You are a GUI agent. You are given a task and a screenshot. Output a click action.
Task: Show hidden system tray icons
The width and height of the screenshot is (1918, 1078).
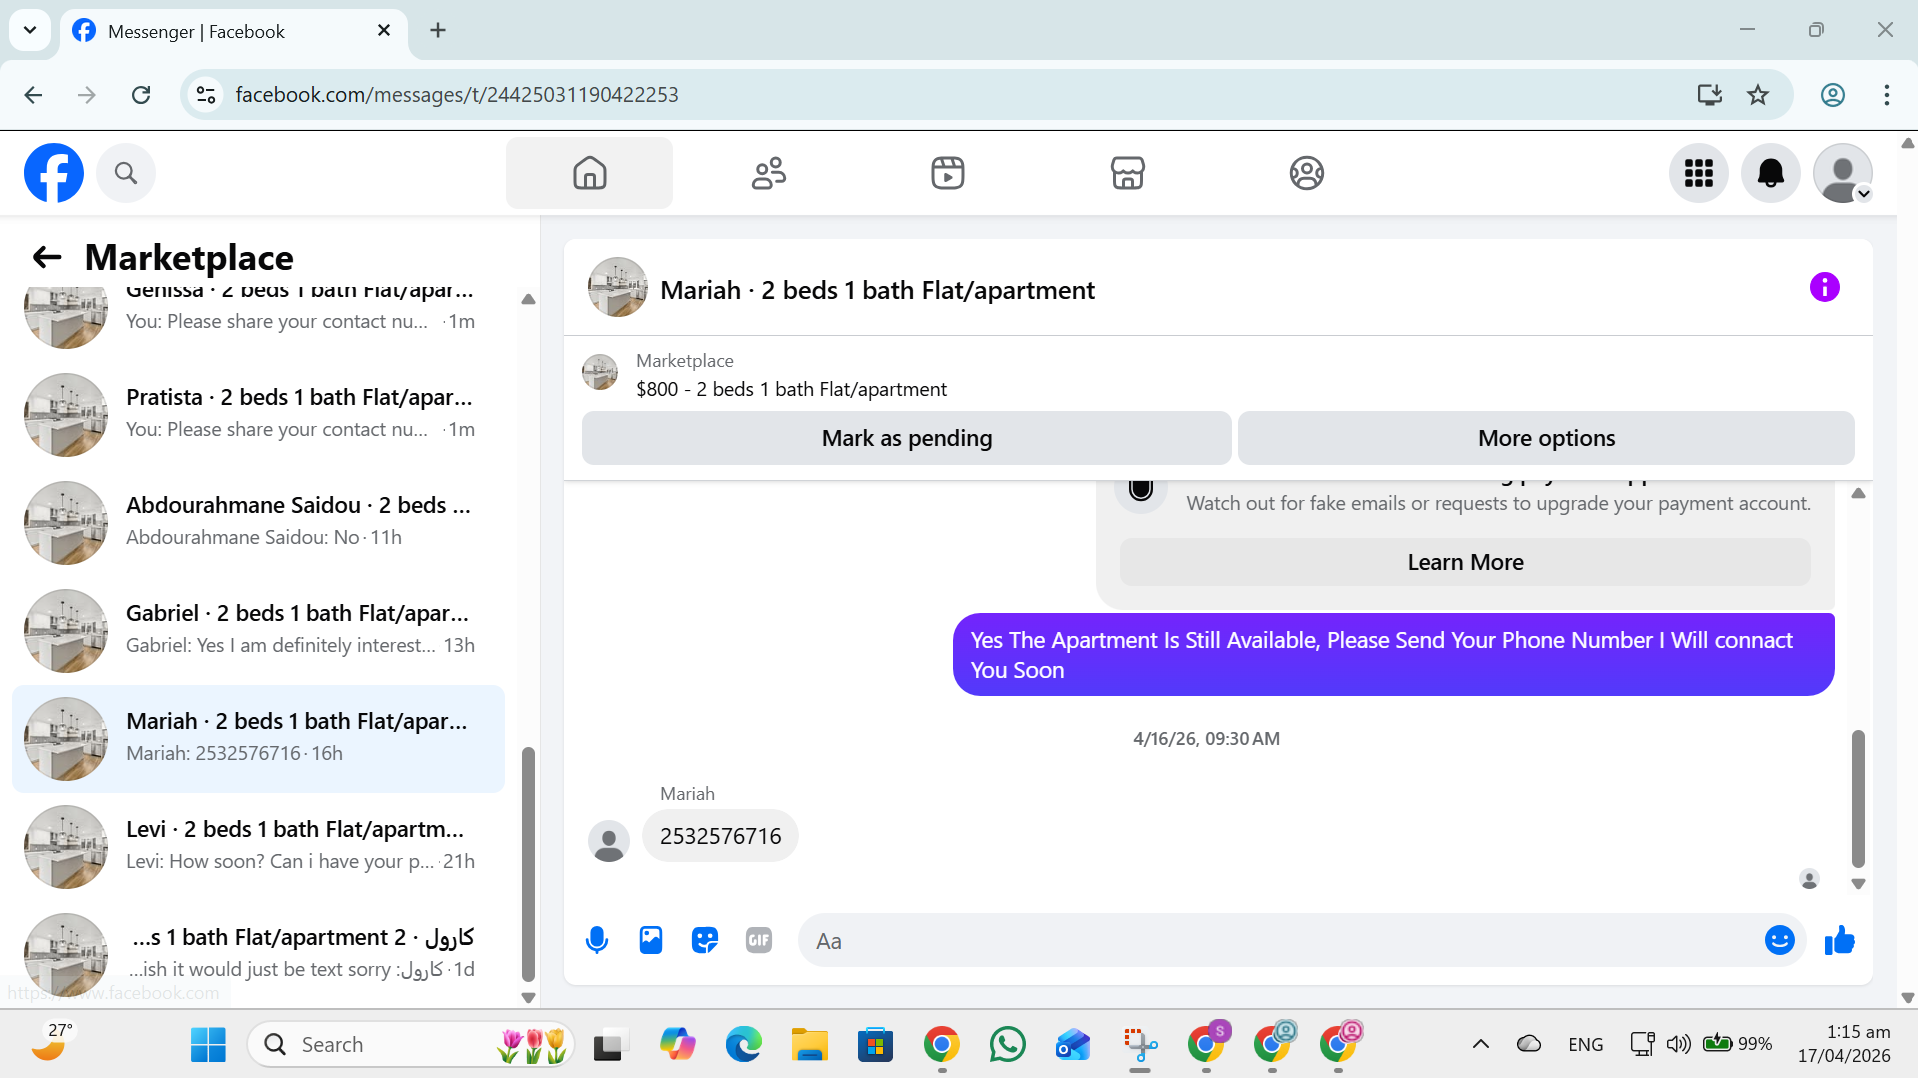(x=1481, y=1044)
